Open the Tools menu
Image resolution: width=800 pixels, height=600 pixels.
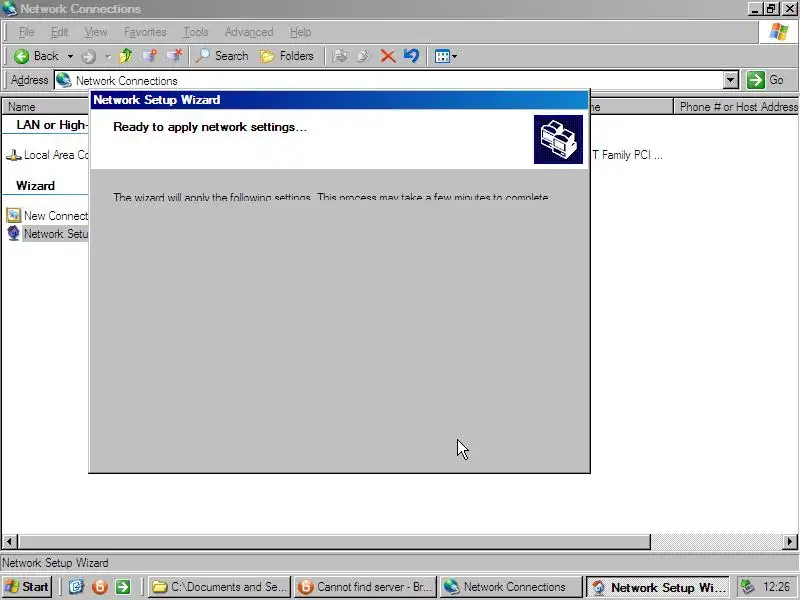tap(196, 32)
